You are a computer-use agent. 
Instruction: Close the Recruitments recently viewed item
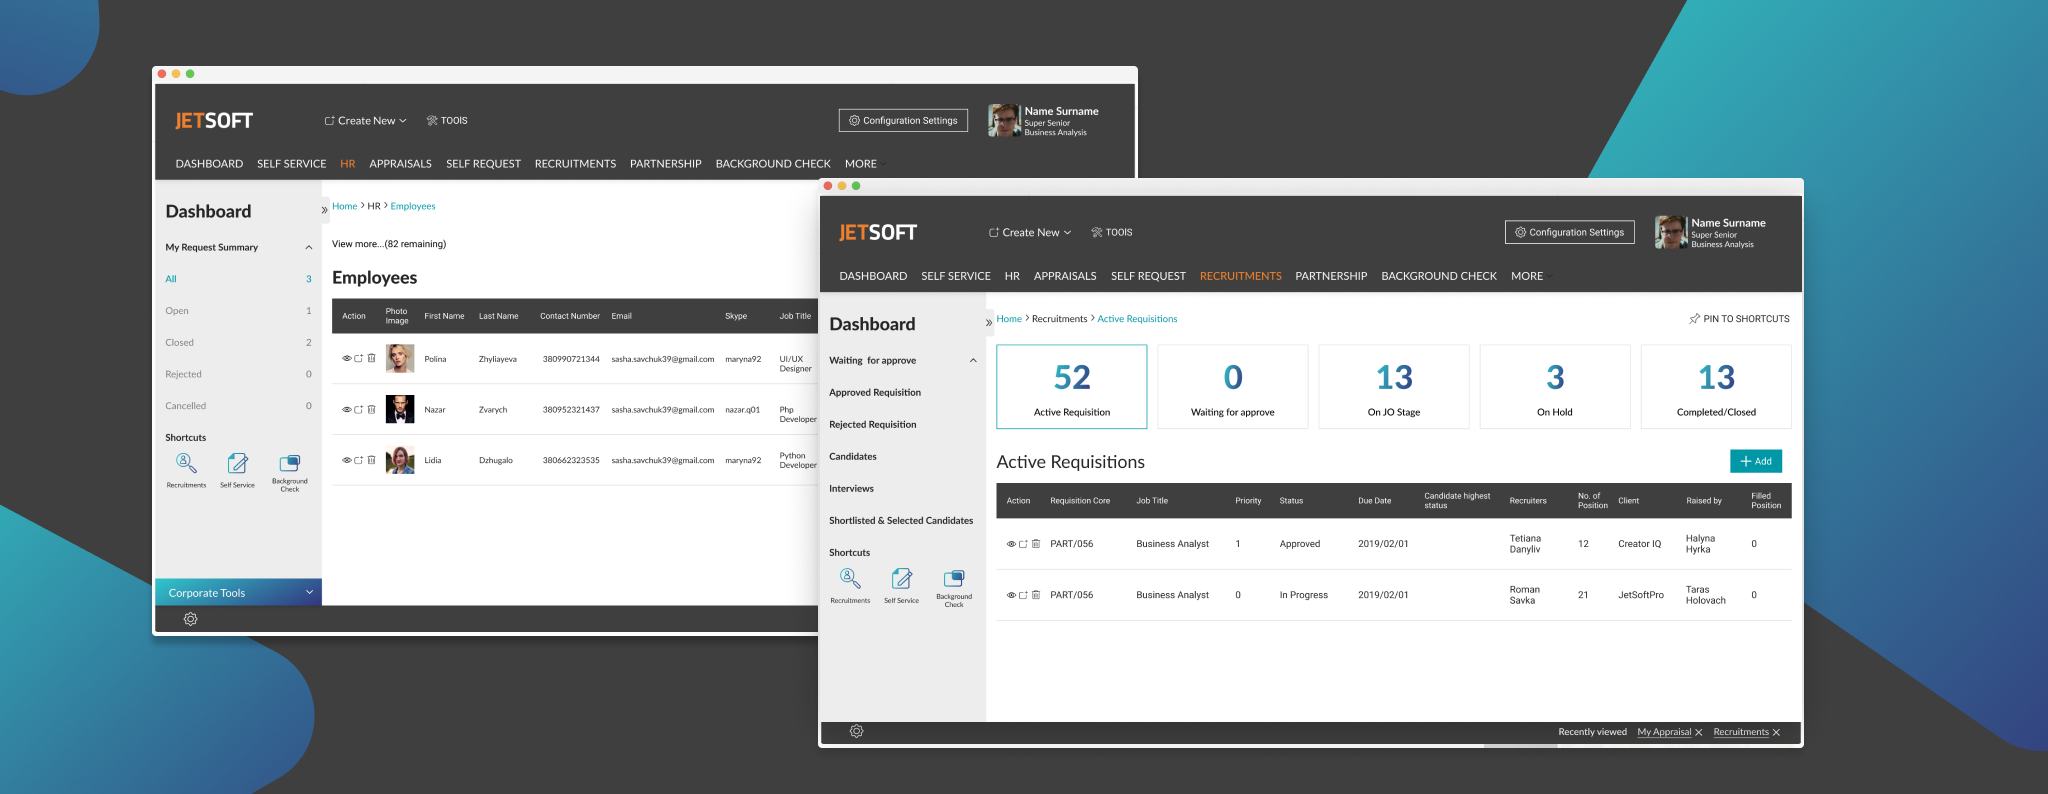1776,733
